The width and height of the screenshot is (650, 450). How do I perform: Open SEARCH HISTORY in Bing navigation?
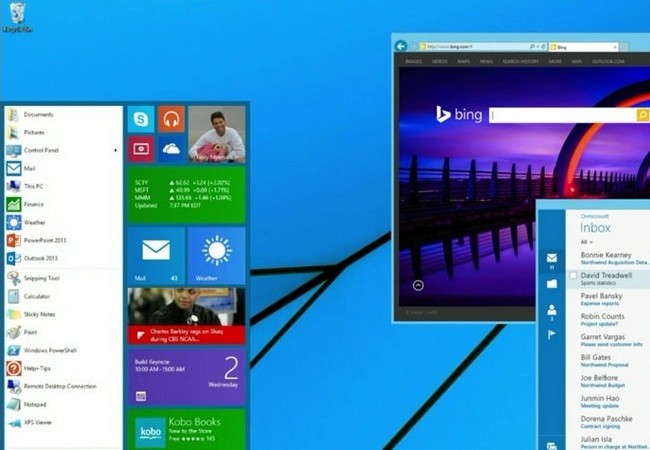pyautogui.click(x=521, y=61)
